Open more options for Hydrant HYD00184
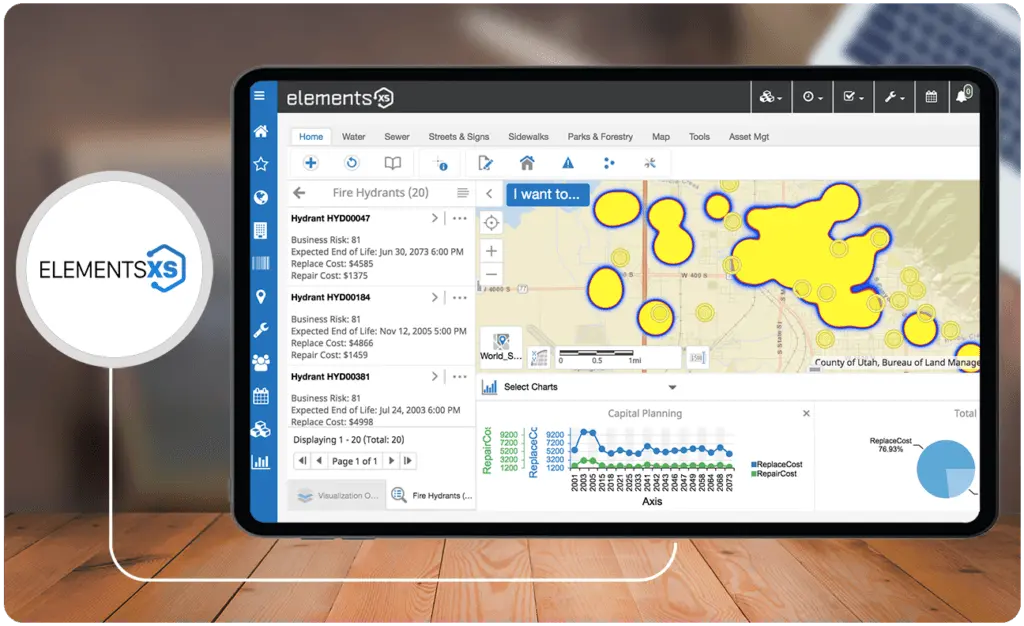This screenshot has width=1024, height=626. (460, 298)
